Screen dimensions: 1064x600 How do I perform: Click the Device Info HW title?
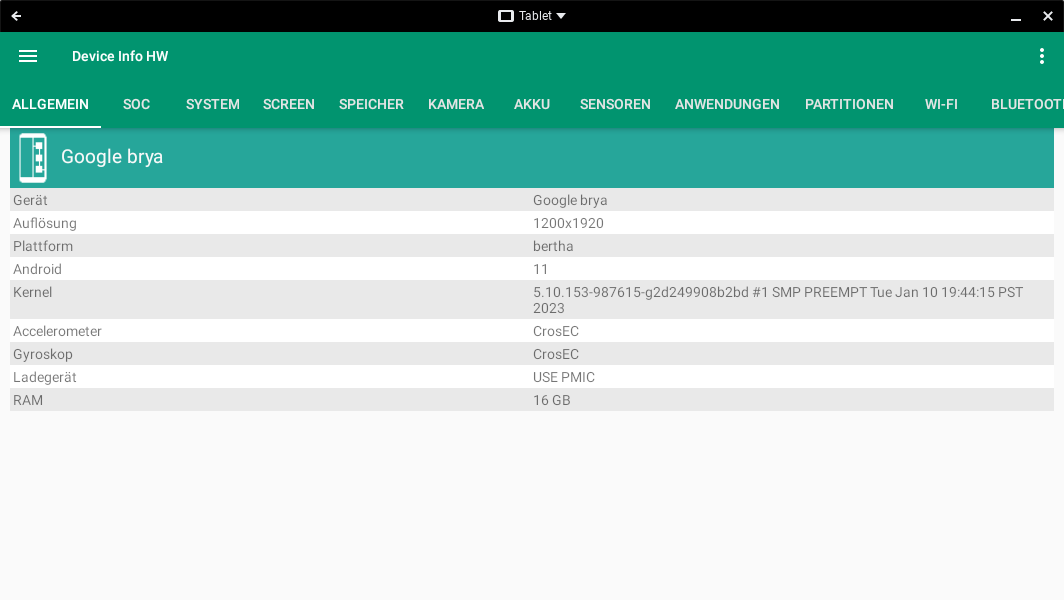[x=120, y=56]
